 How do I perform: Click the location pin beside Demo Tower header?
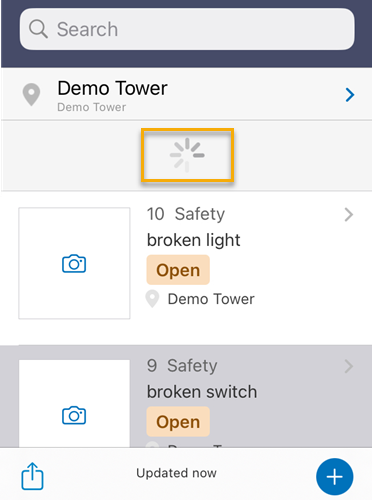pyautogui.click(x=31, y=95)
